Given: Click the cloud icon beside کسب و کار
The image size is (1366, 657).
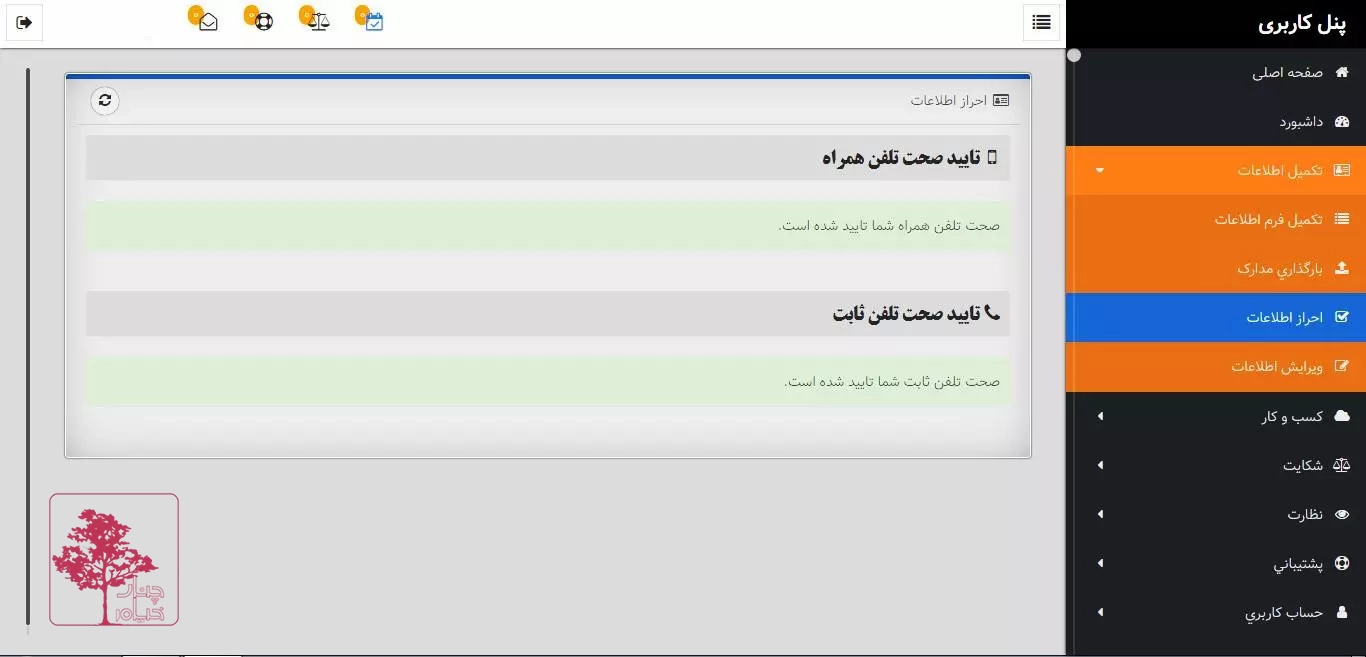Looking at the screenshot, I should pyautogui.click(x=1342, y=415).
